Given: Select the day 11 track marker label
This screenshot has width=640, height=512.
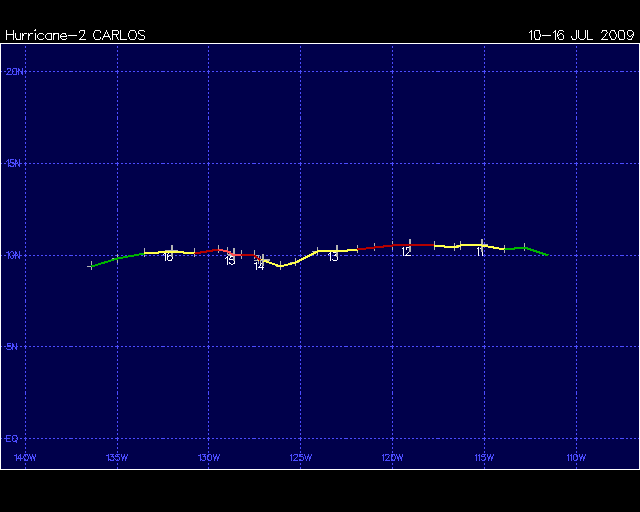Looking at the screenshot, I should [x=480, y=252].
